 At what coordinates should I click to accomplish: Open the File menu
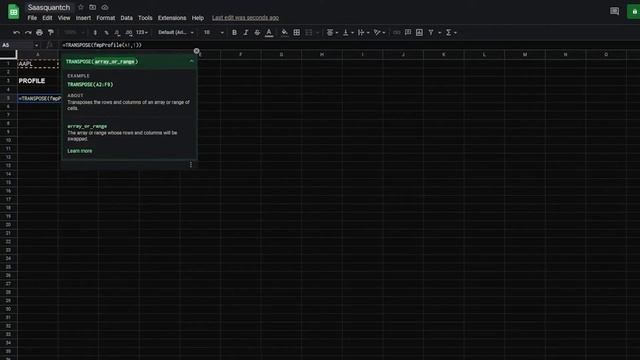pyautogui.click(x=32, y=18)
